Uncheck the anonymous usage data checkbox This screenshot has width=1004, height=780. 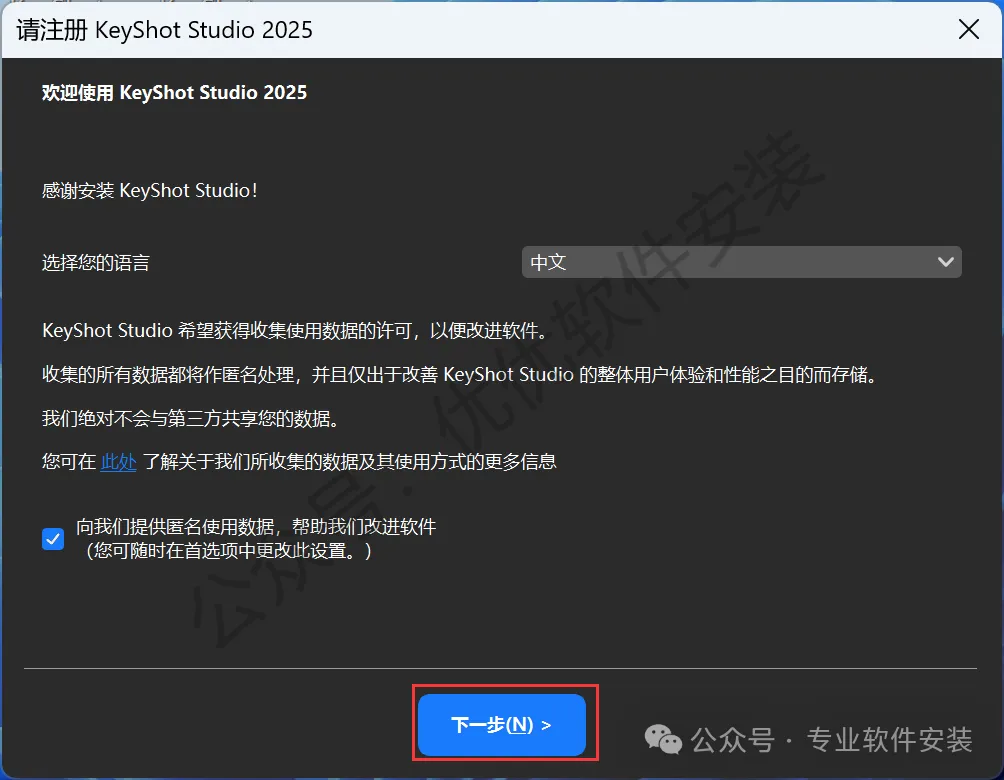(x=53, y=539)
